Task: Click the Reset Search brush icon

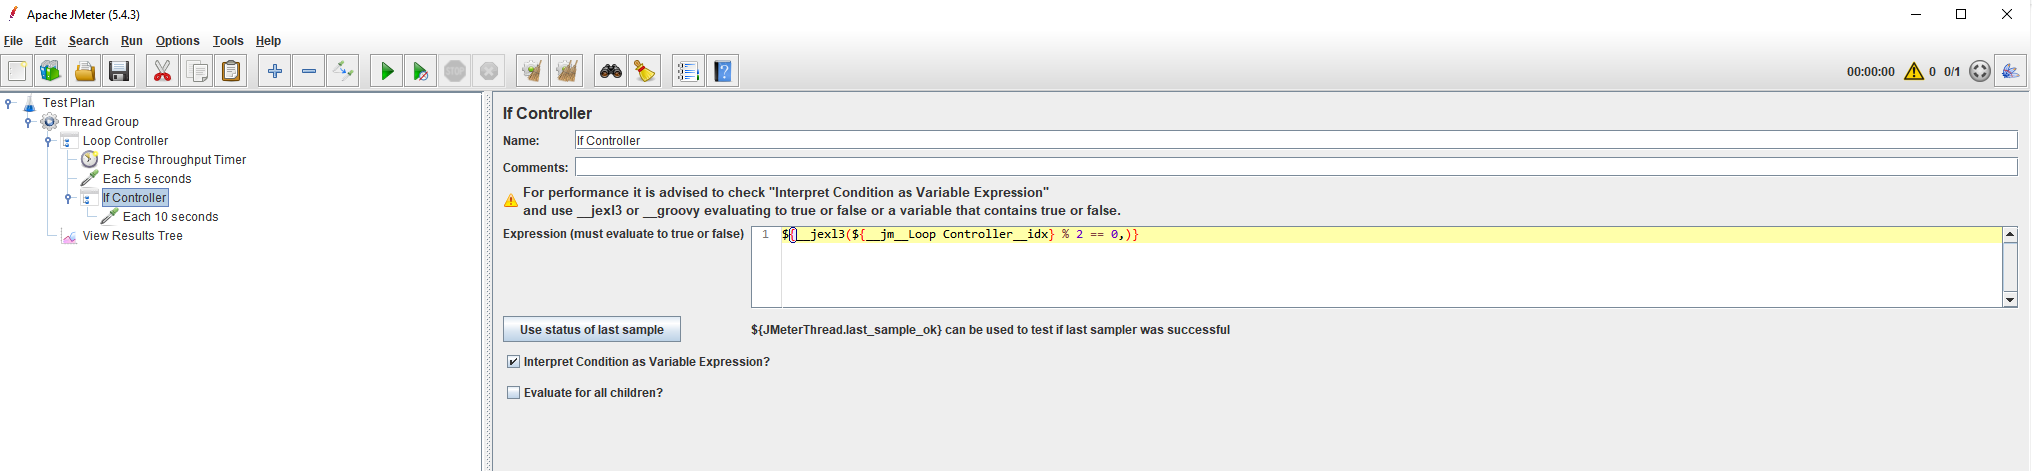Action: point(645,71)
